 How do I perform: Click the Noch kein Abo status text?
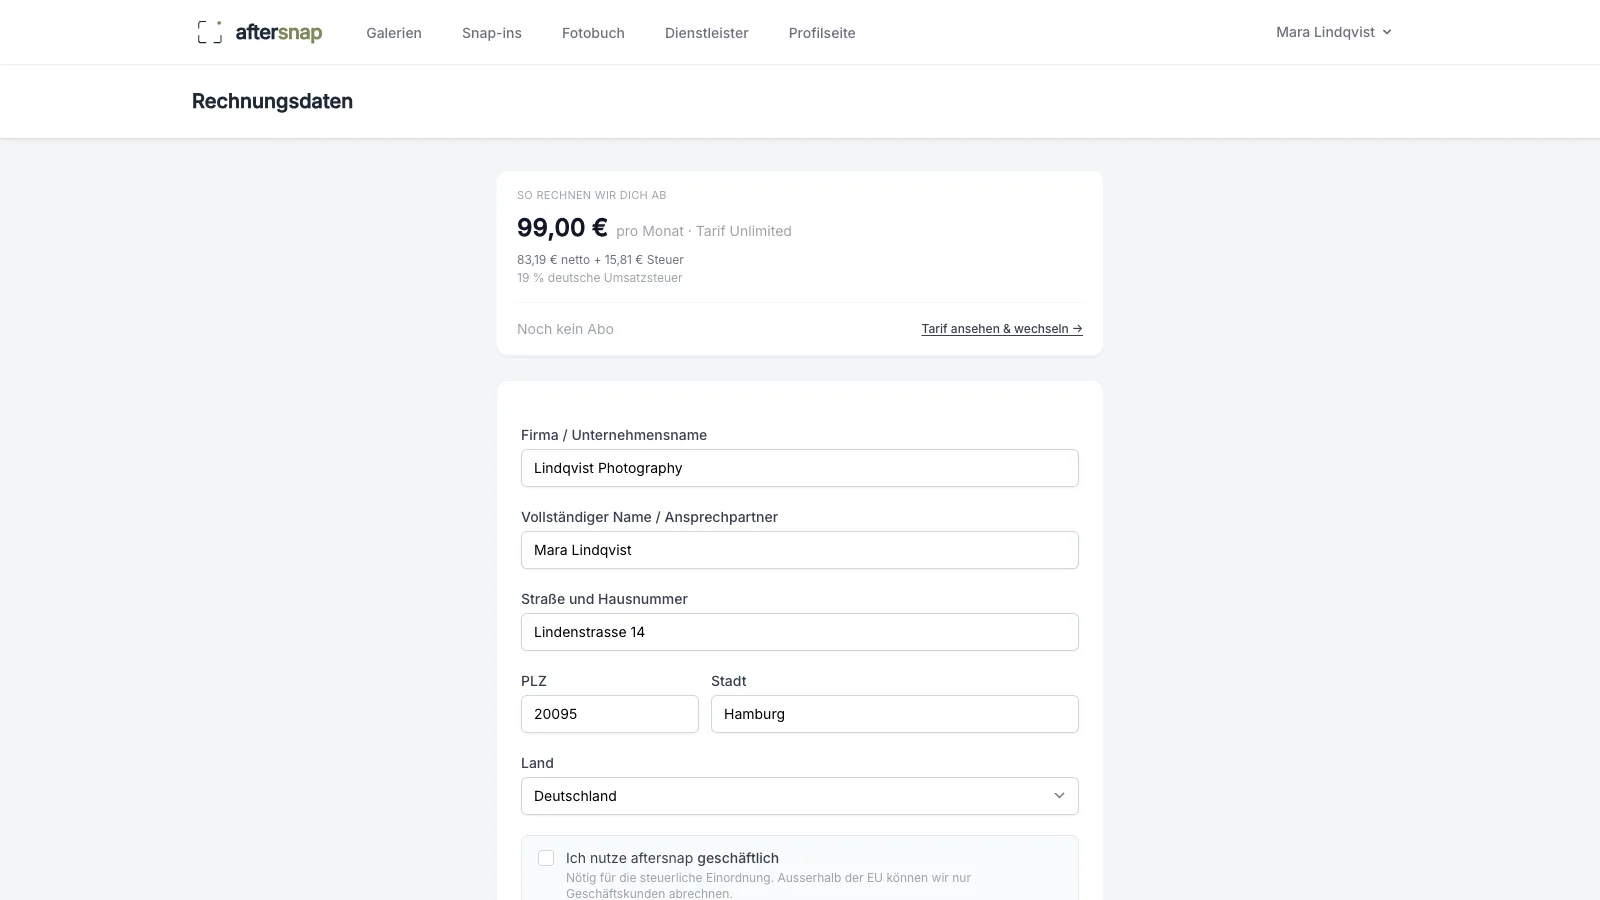click(565, 329)
